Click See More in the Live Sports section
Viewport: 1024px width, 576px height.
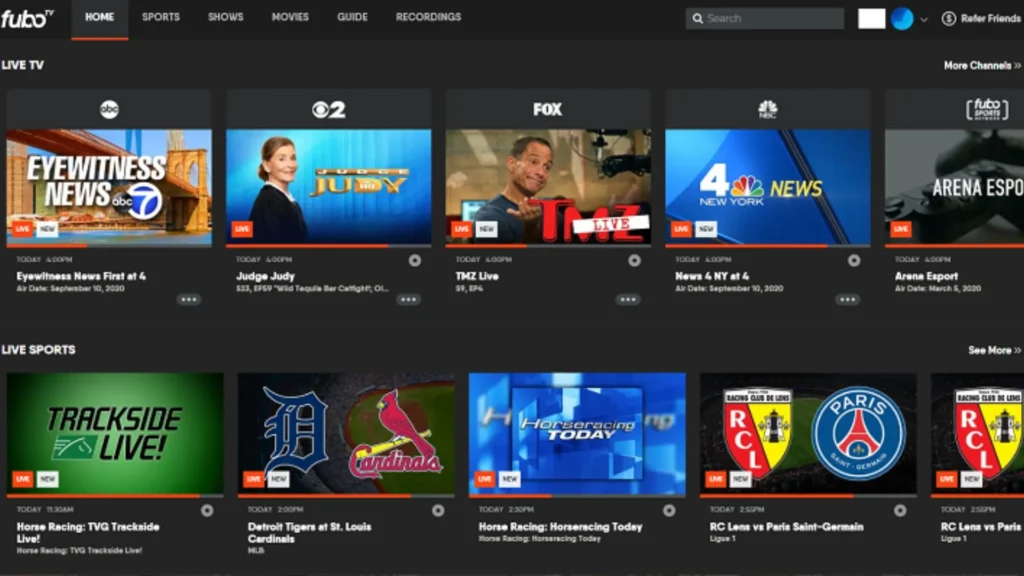click(x=992, y=350)
